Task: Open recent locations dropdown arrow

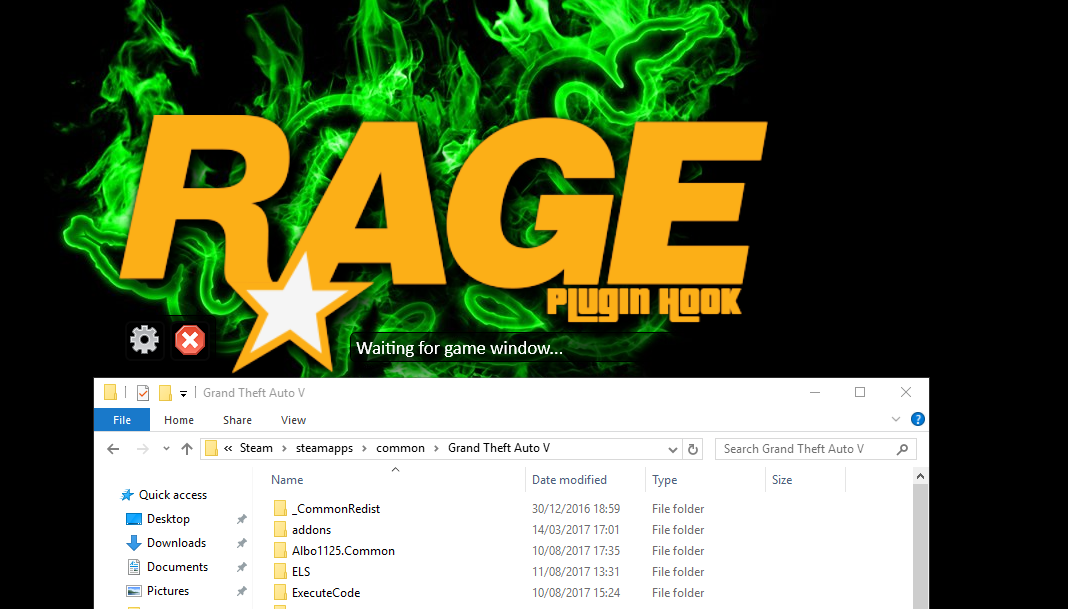Action: tap(166, 448)
